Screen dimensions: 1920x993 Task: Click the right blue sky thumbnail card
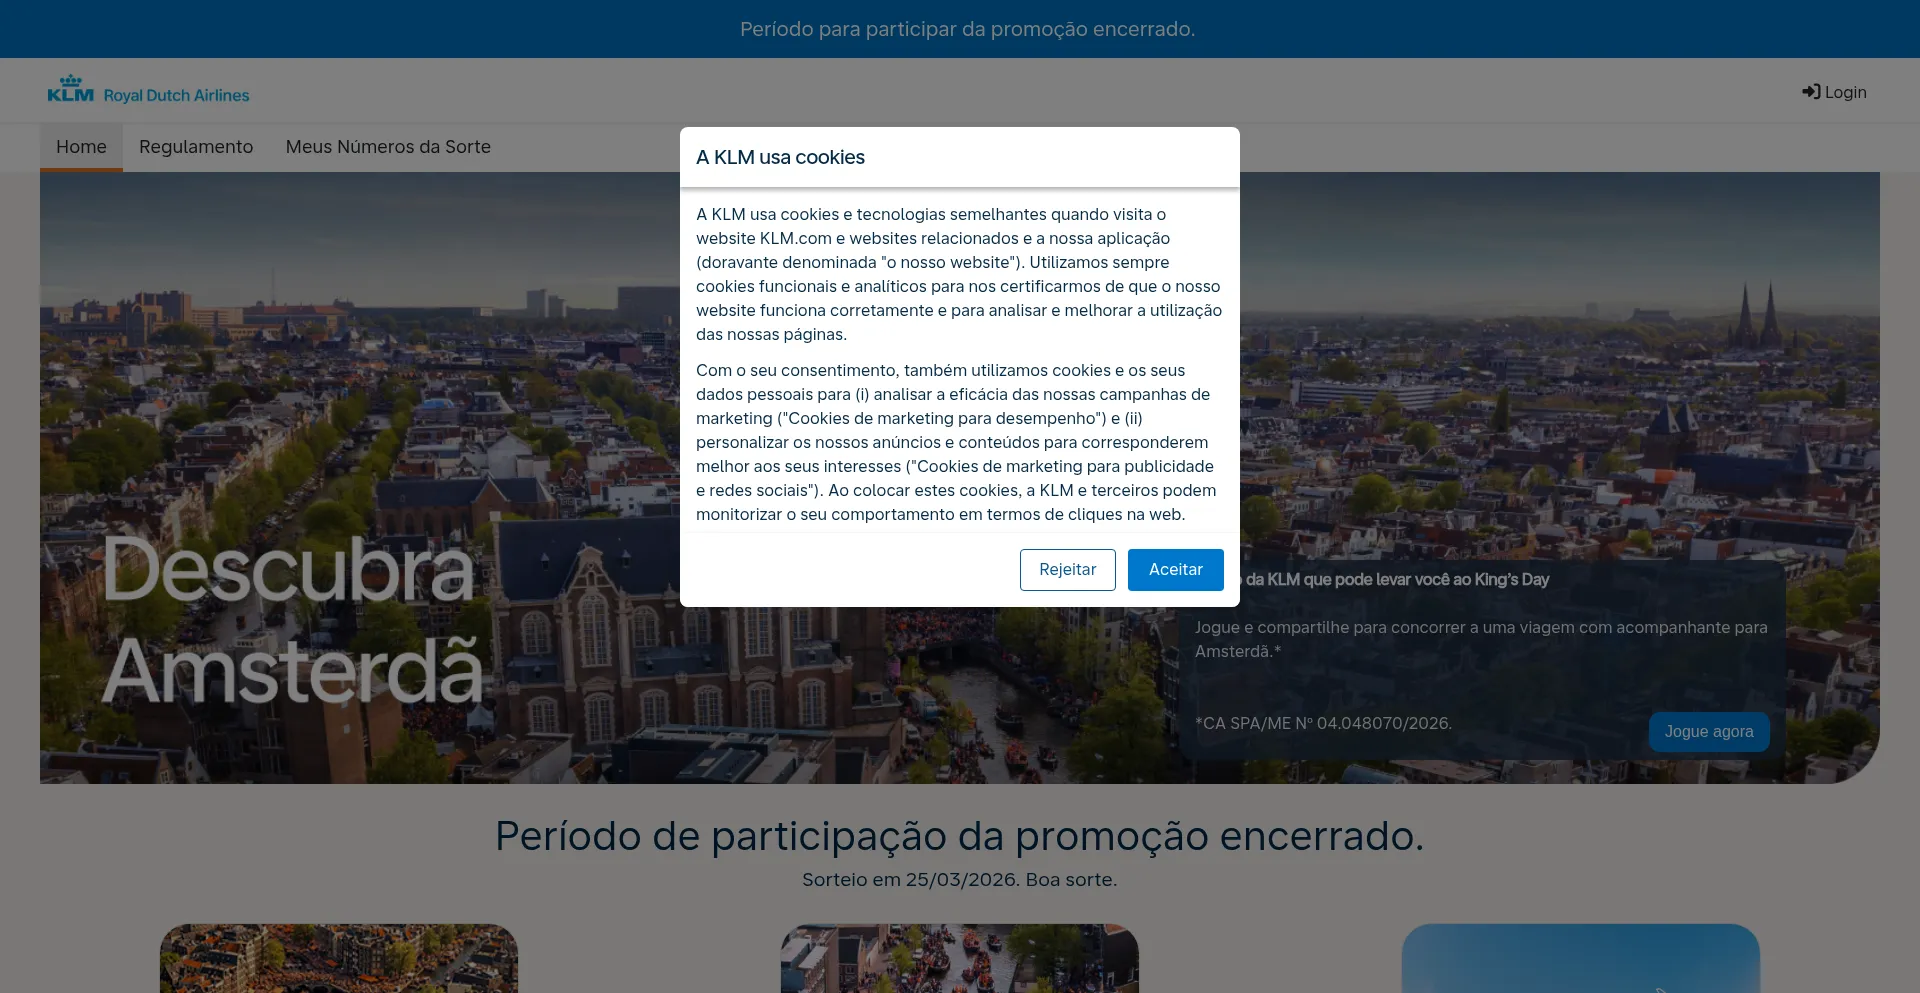[1581, 958]
